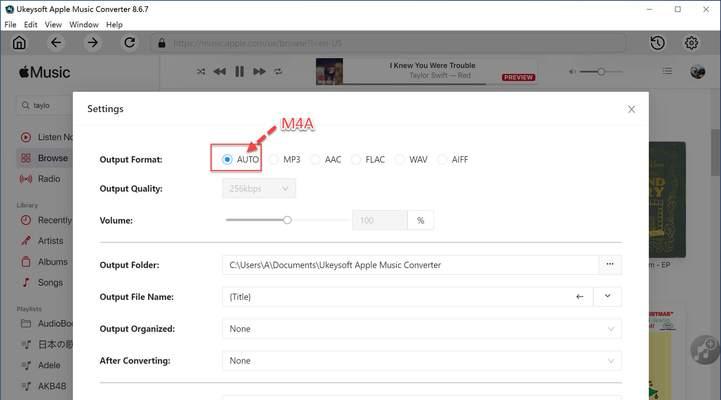This screenshot has width=721, height=400.
Task: Click the now playing album thumbnail
Action: (329, 71)
